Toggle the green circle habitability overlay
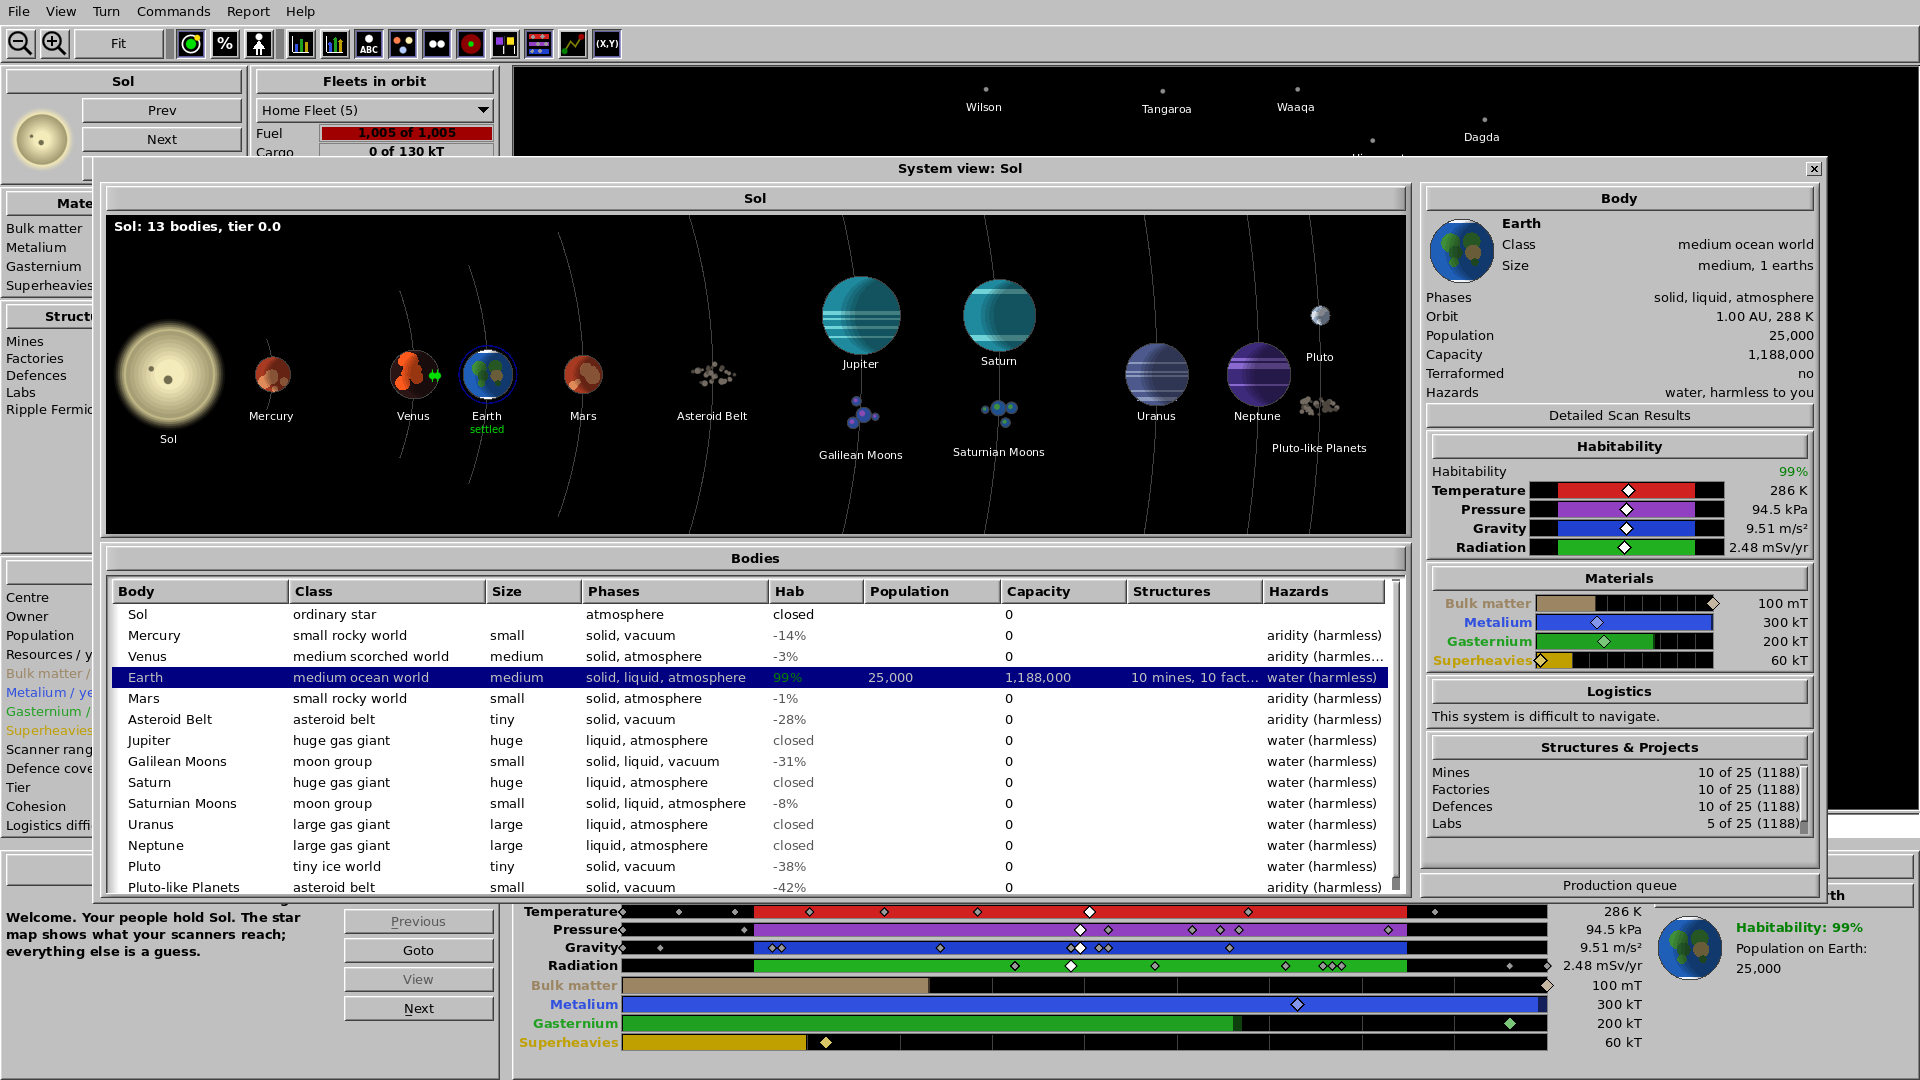This screenshot has height=1080, width=1920. pyautogui.click(x=191, y=44)
